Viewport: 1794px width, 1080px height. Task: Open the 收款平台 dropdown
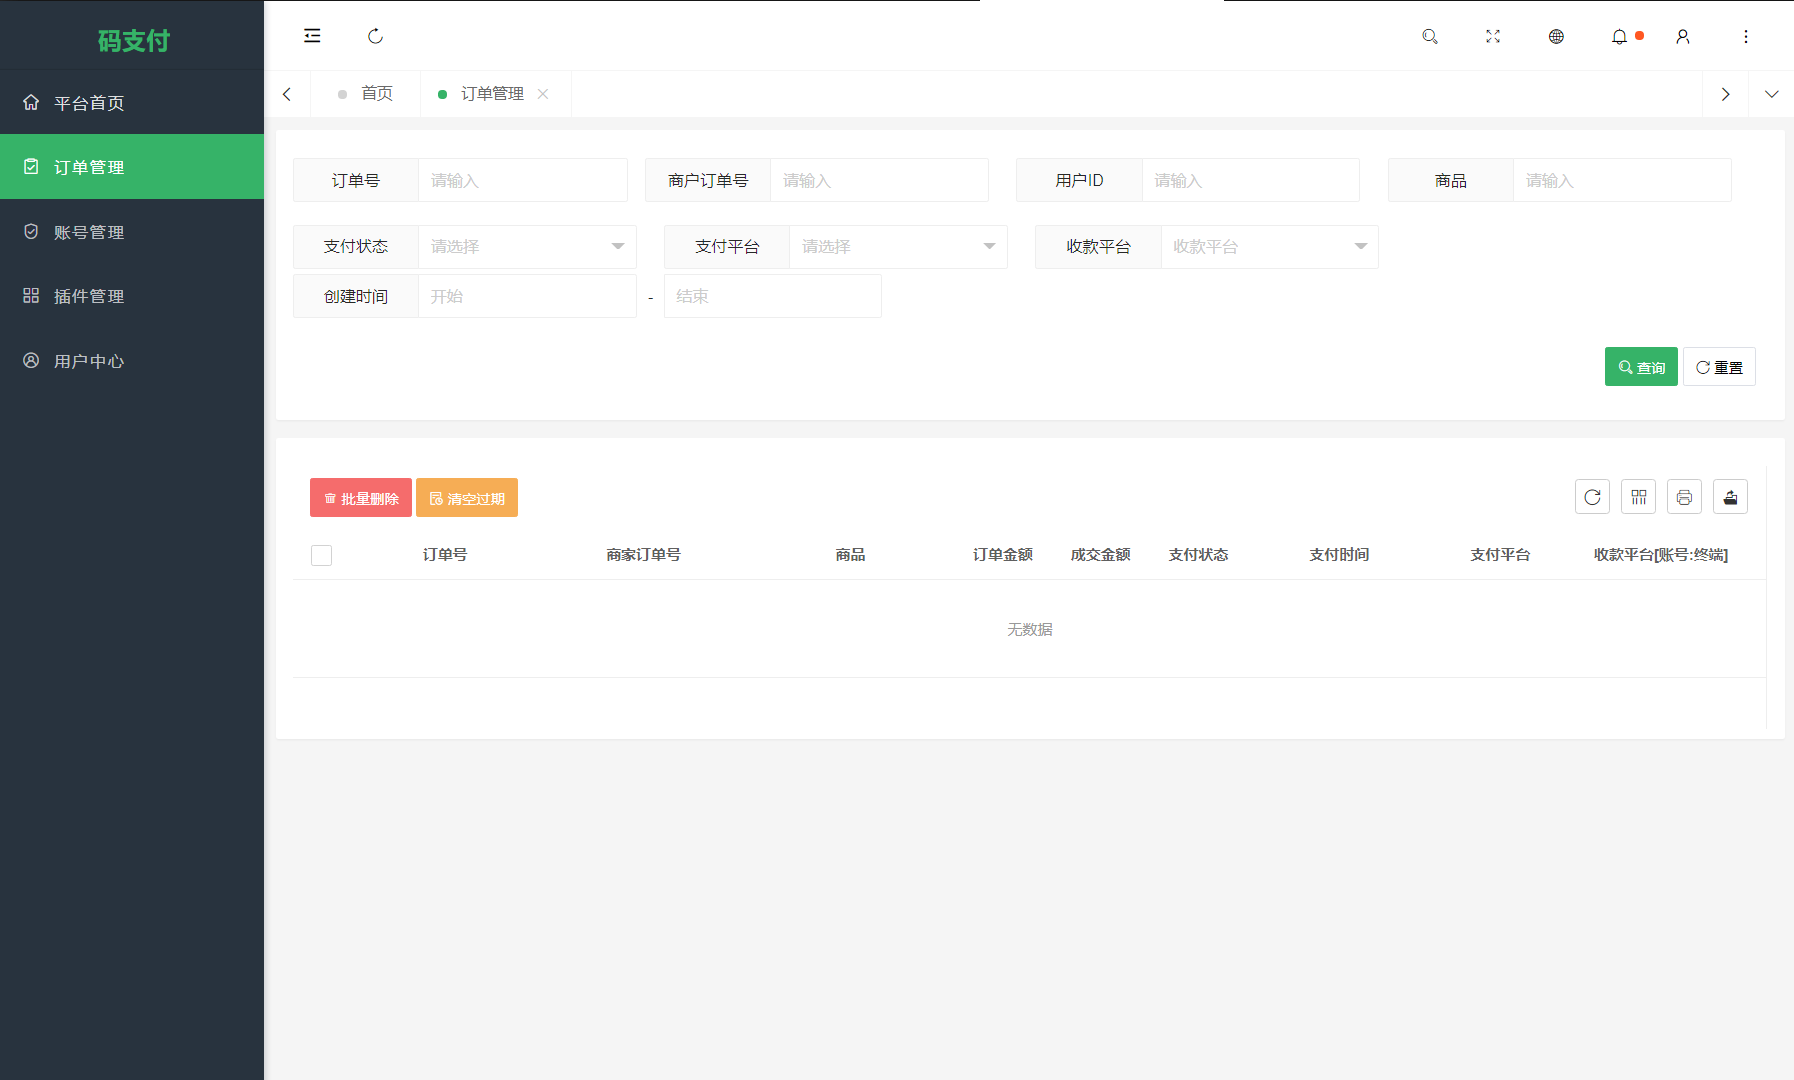[x=1269, y=246]
